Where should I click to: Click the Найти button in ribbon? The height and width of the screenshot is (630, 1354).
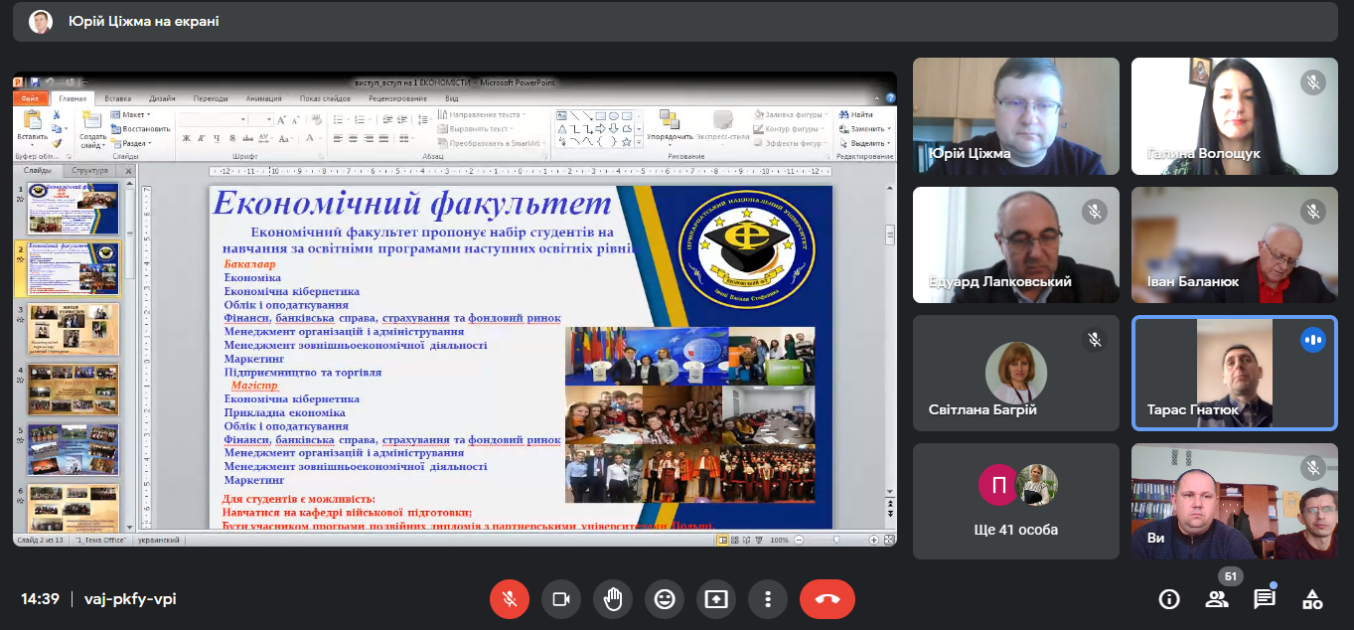click(x=861, y=115)
